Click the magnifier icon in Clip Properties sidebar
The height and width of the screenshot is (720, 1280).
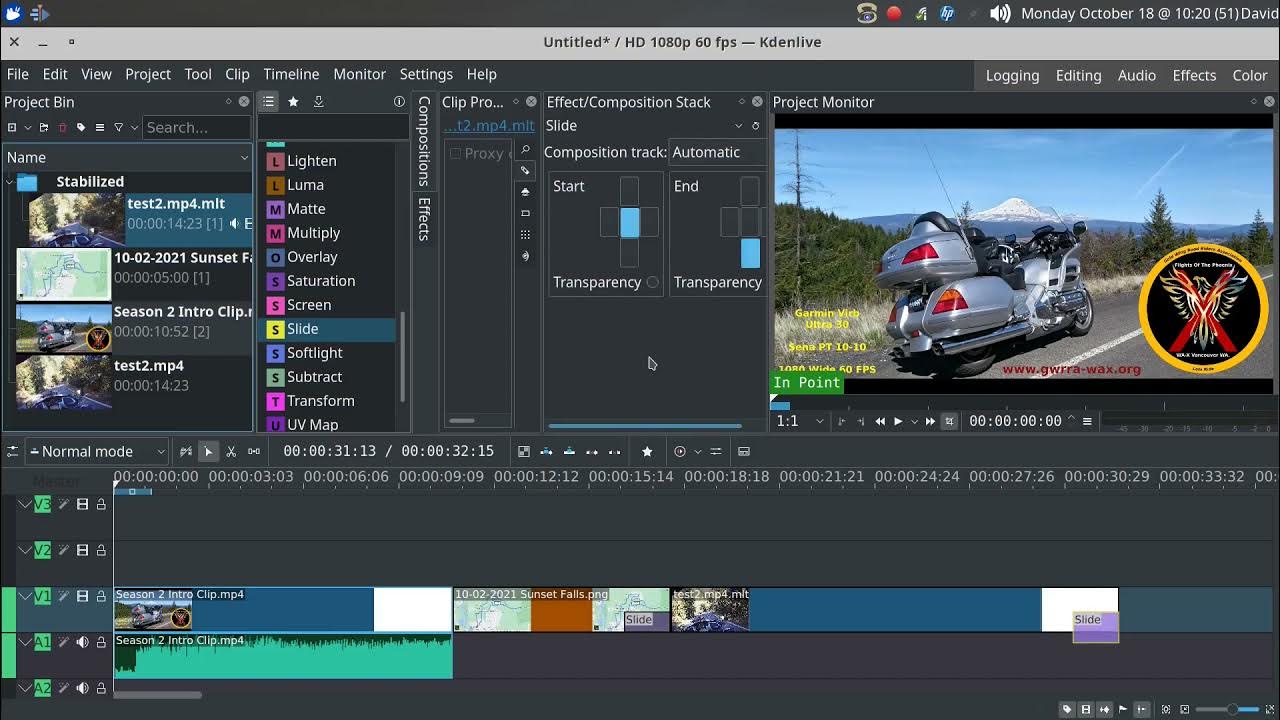525,150
